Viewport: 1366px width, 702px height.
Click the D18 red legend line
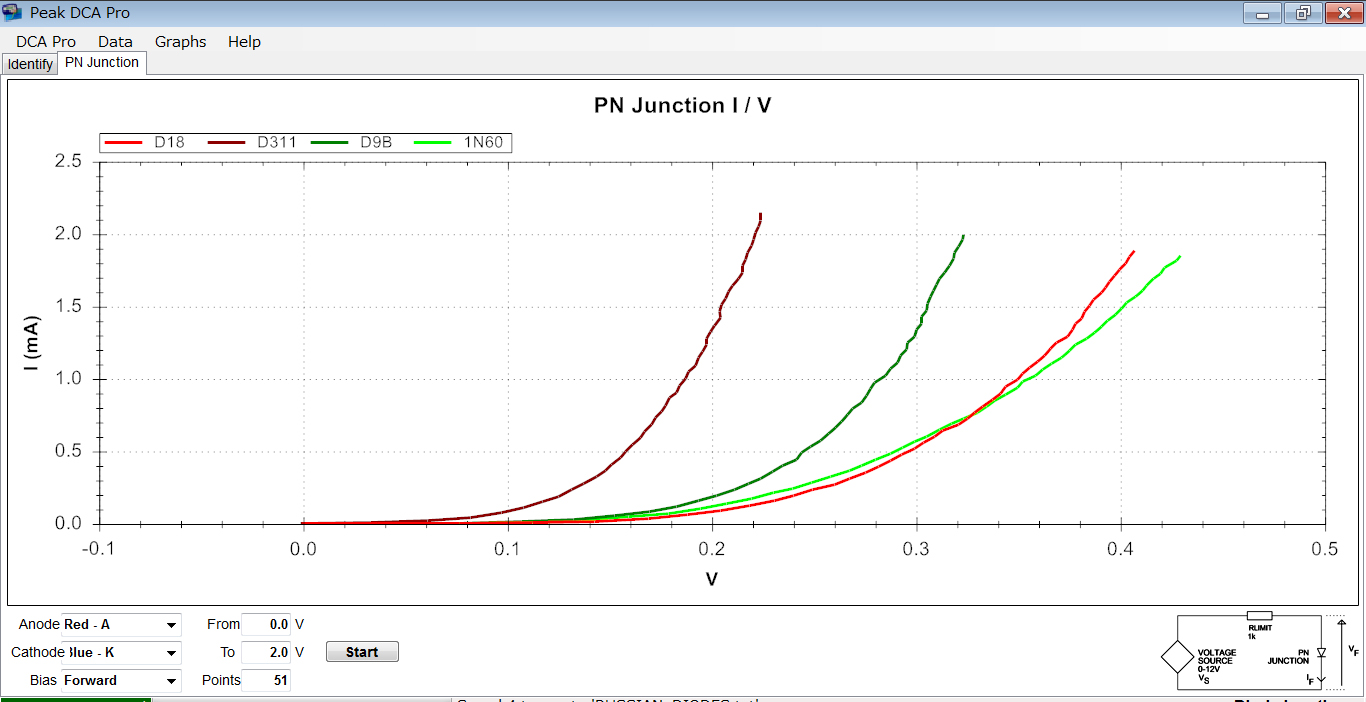(124, 142)
